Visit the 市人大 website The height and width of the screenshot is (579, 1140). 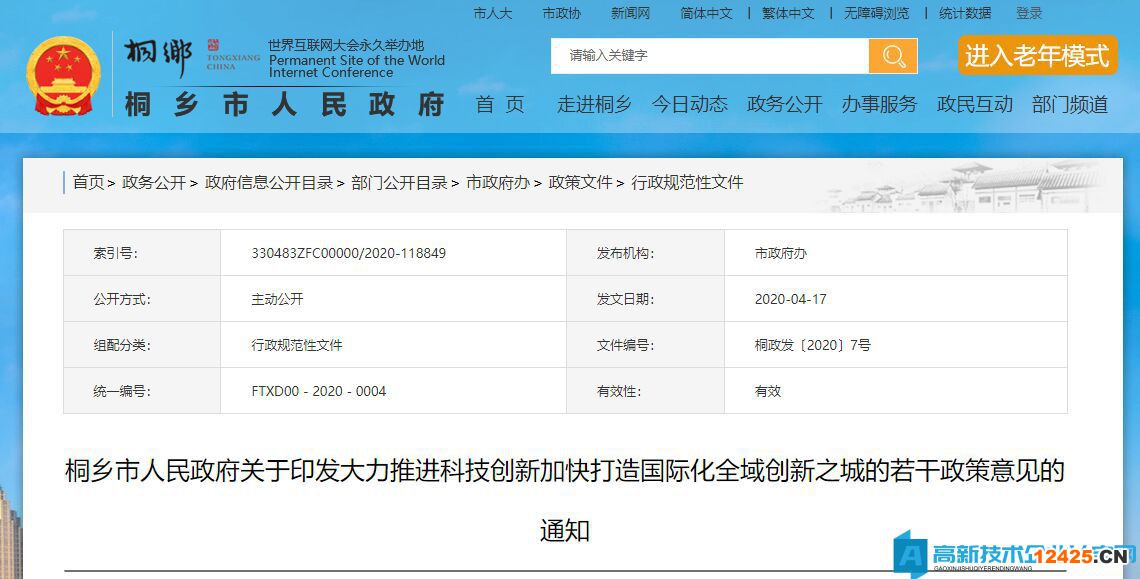click(x=491, y=13)
